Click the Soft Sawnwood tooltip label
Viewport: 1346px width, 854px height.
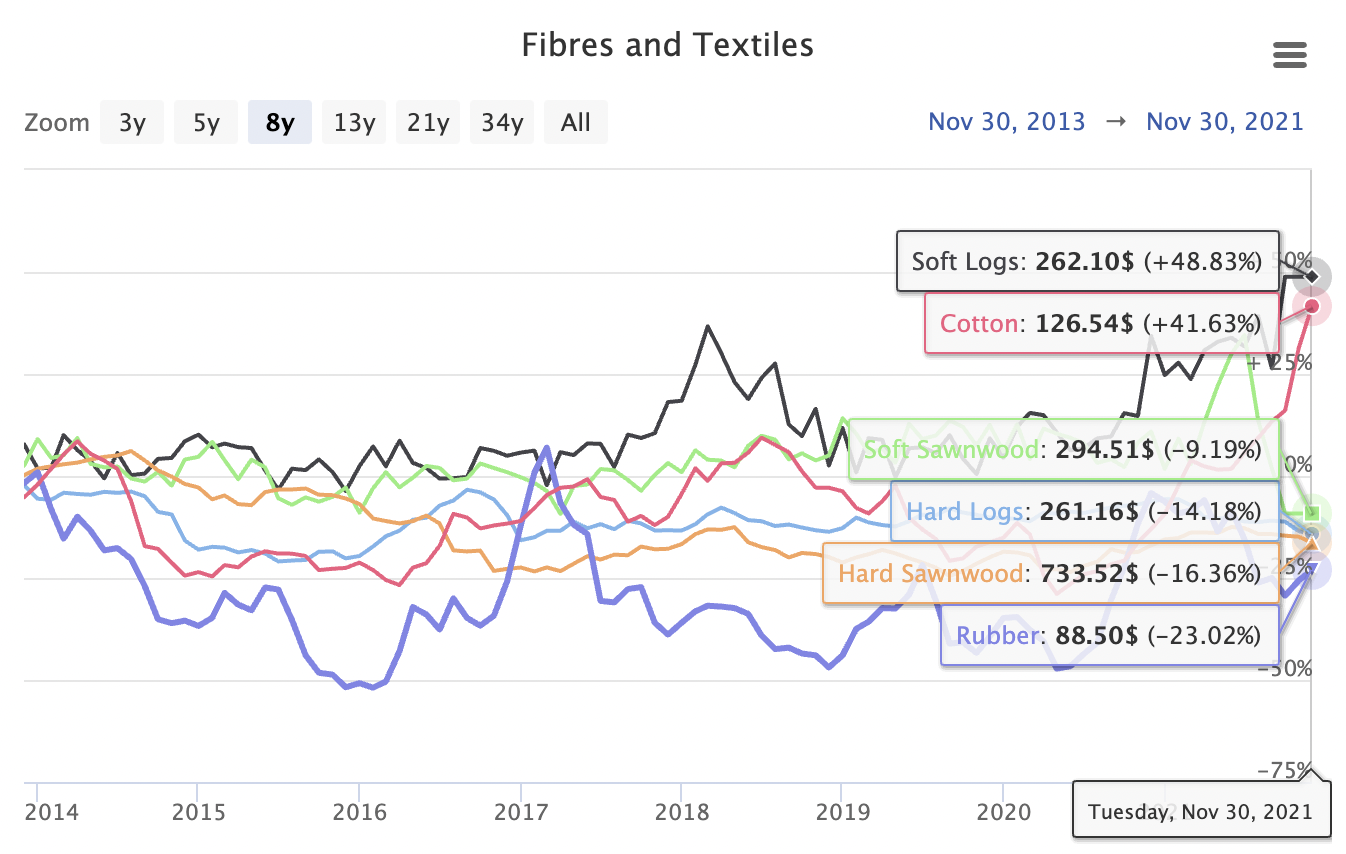[1062, 449]
